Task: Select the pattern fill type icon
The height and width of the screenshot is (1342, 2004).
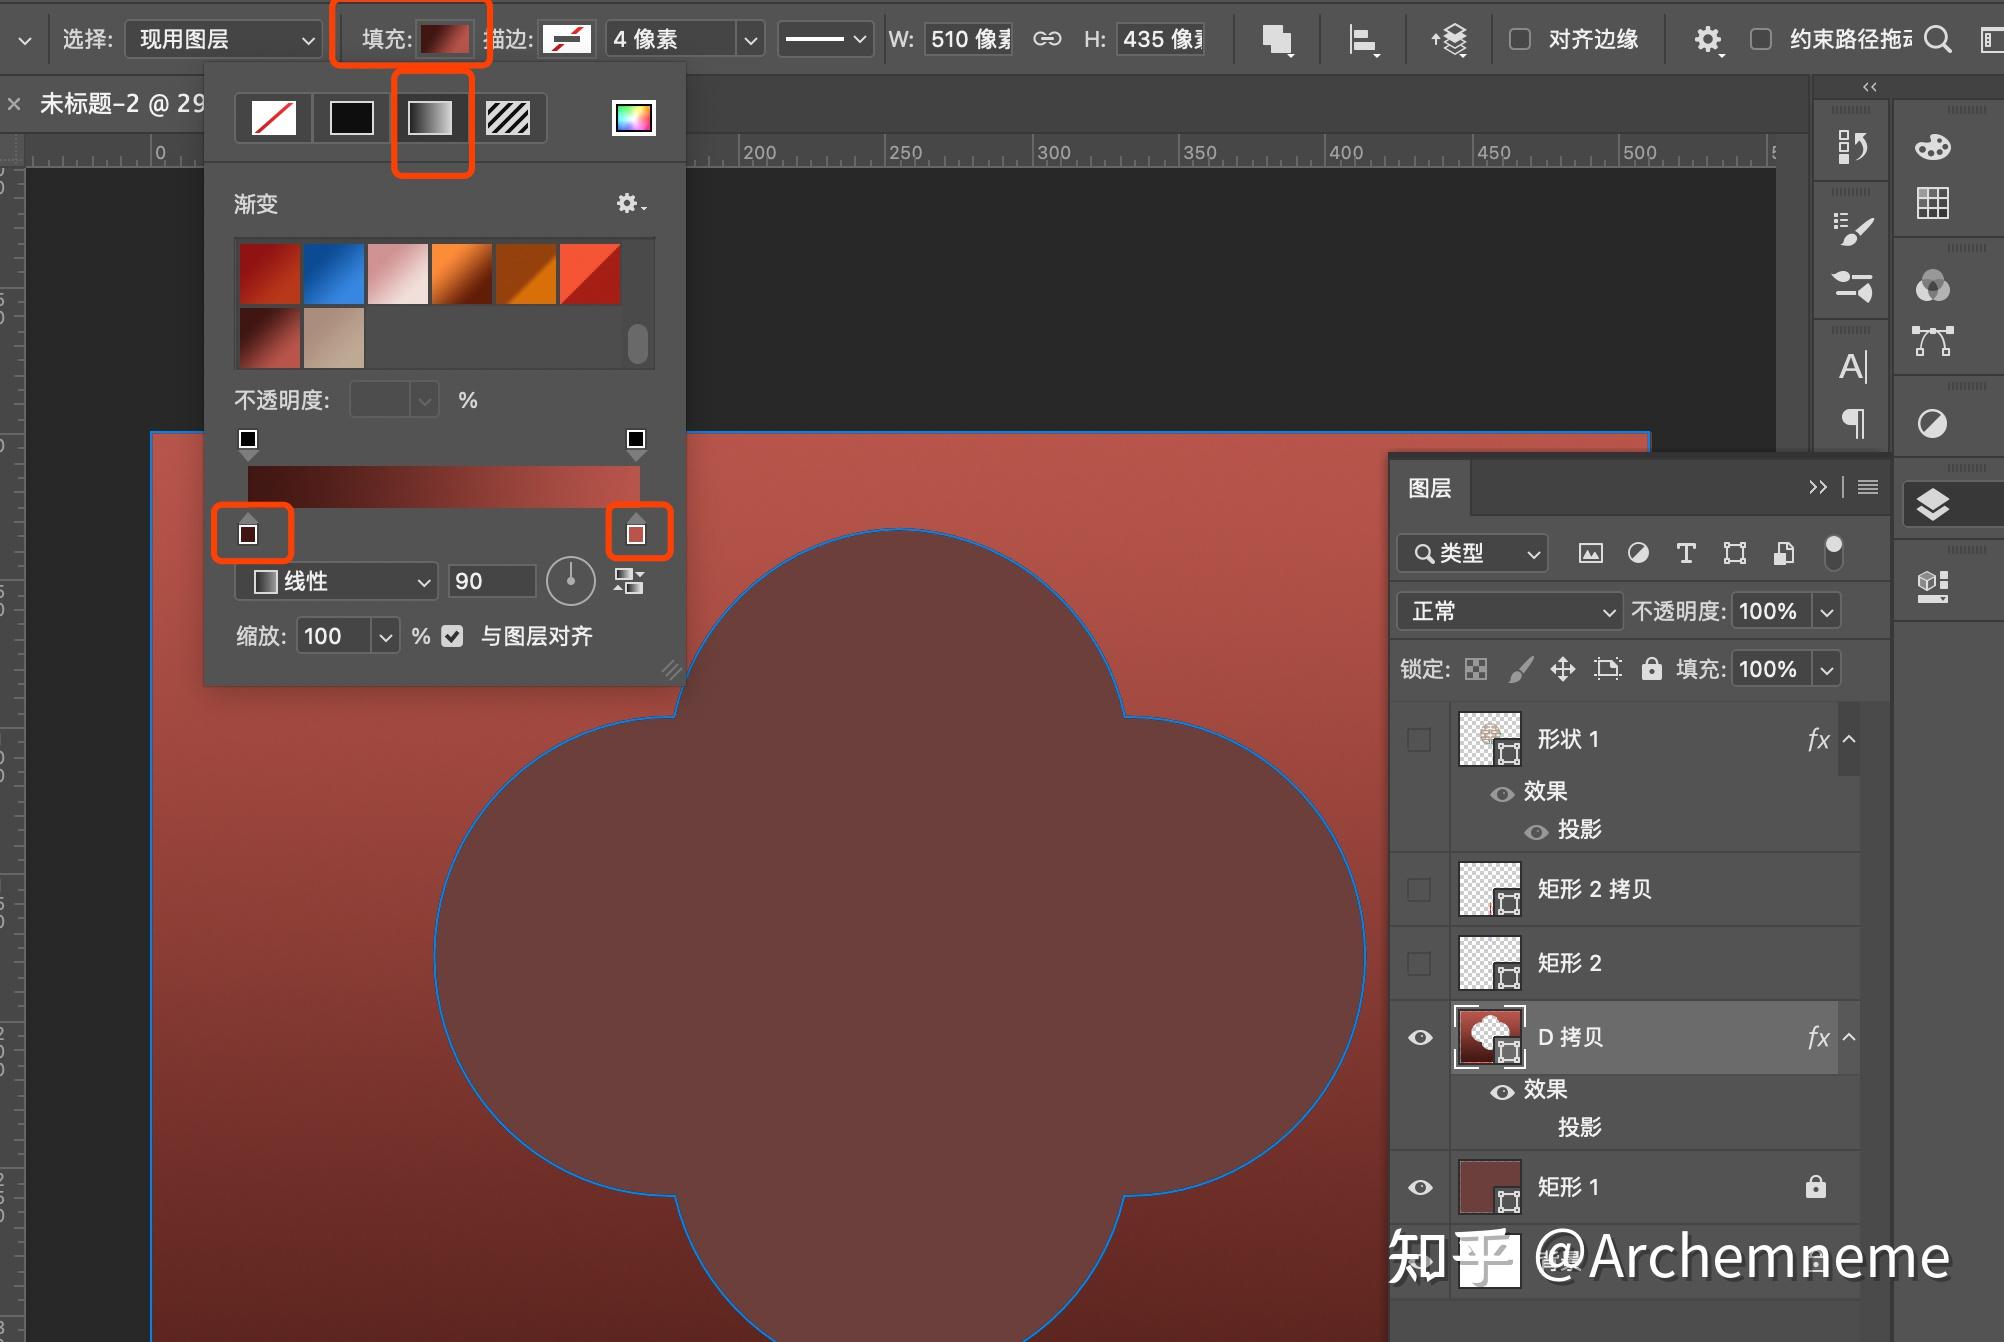Action: (x=508, y=118)
